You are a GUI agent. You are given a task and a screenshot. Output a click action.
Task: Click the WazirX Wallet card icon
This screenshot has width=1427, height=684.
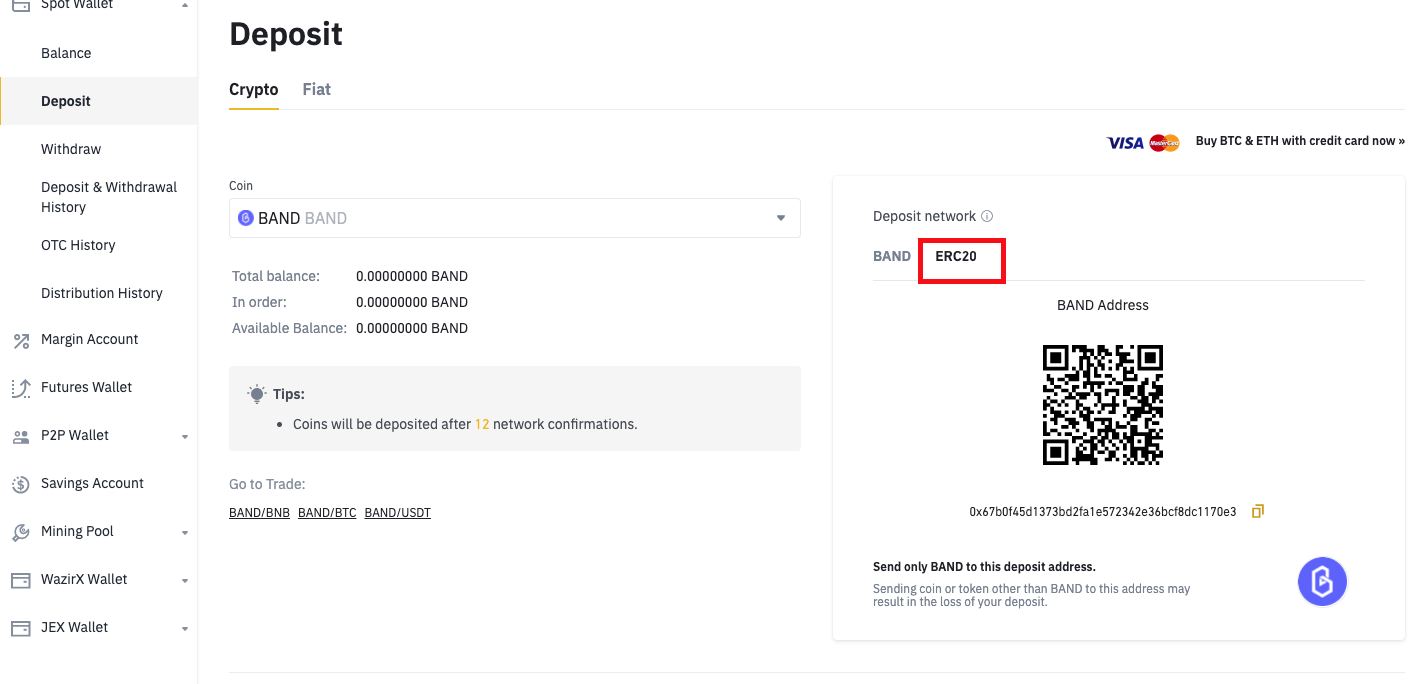click(20, 580)
